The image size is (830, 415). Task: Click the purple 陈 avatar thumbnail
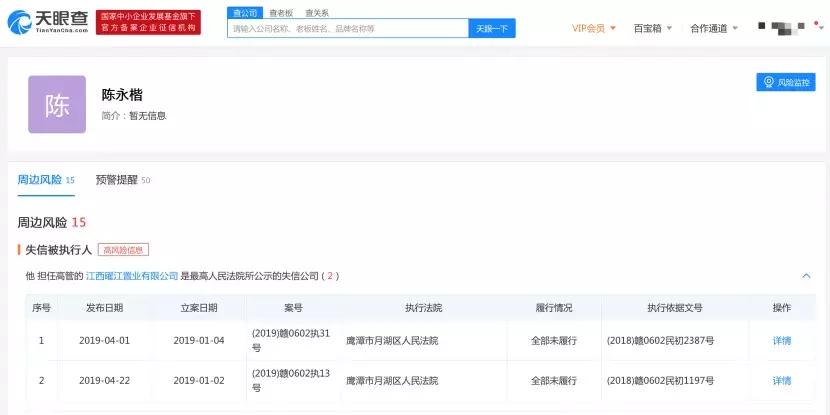(x=57, y=104)
